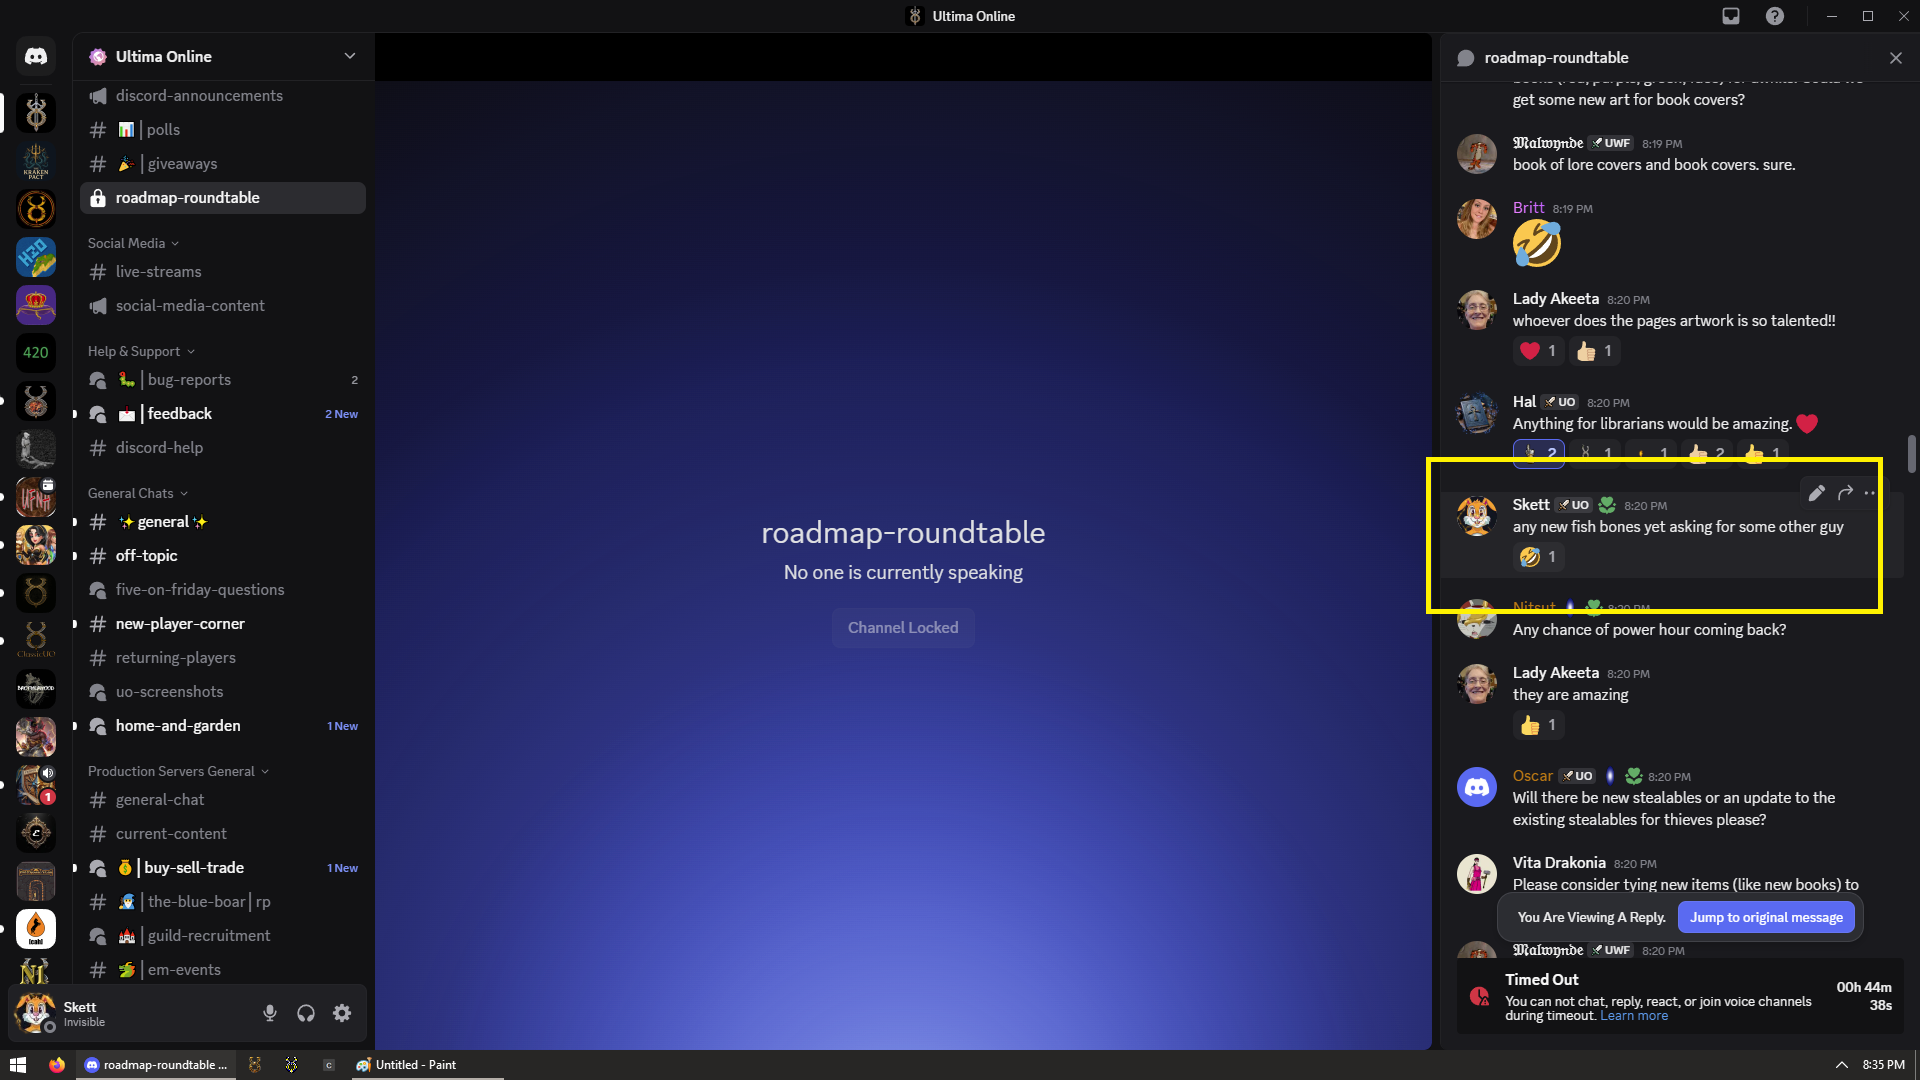Collapse the General Chats category
Screen dimensions: 1920x1080
pos(138,493)
